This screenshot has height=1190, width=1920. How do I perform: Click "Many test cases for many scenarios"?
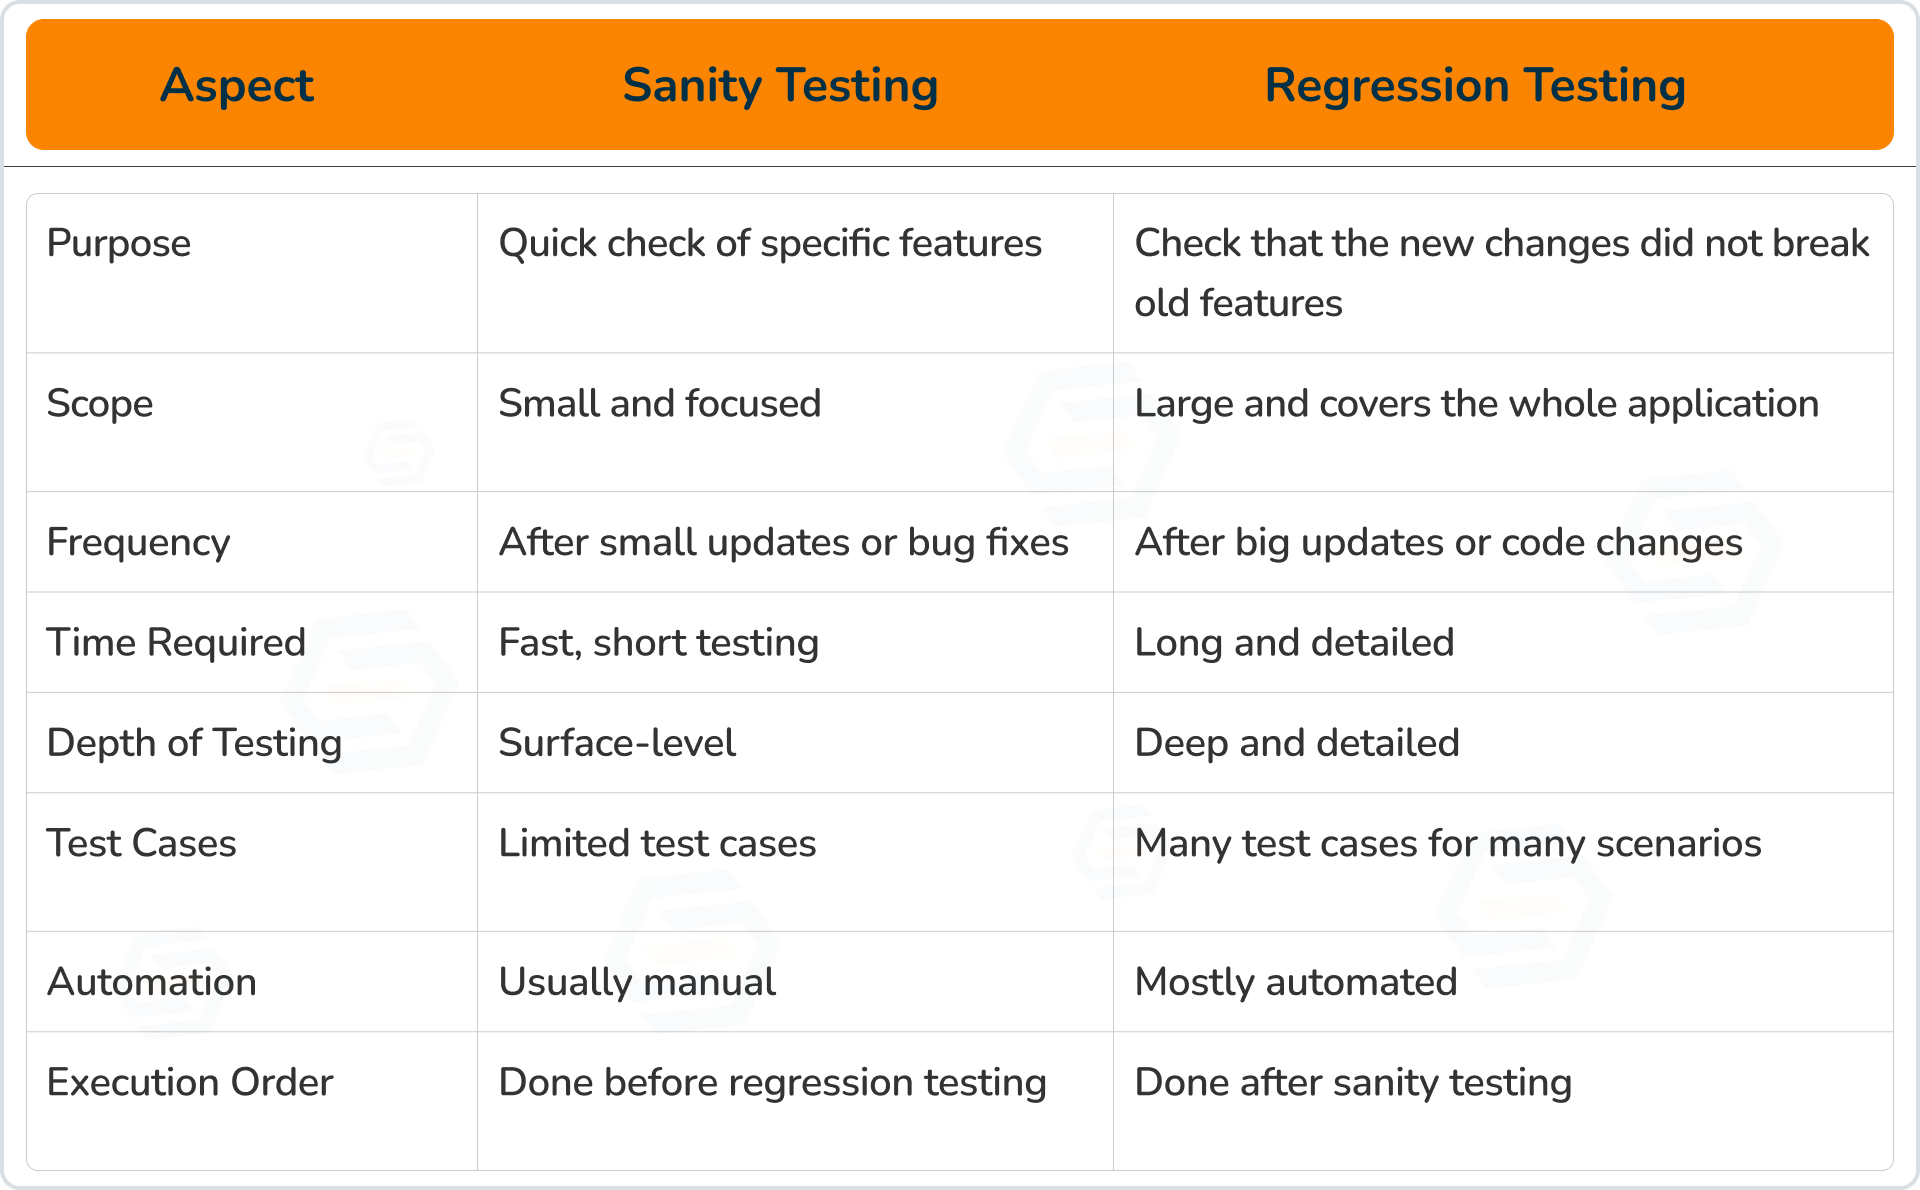pos(1447,843)
